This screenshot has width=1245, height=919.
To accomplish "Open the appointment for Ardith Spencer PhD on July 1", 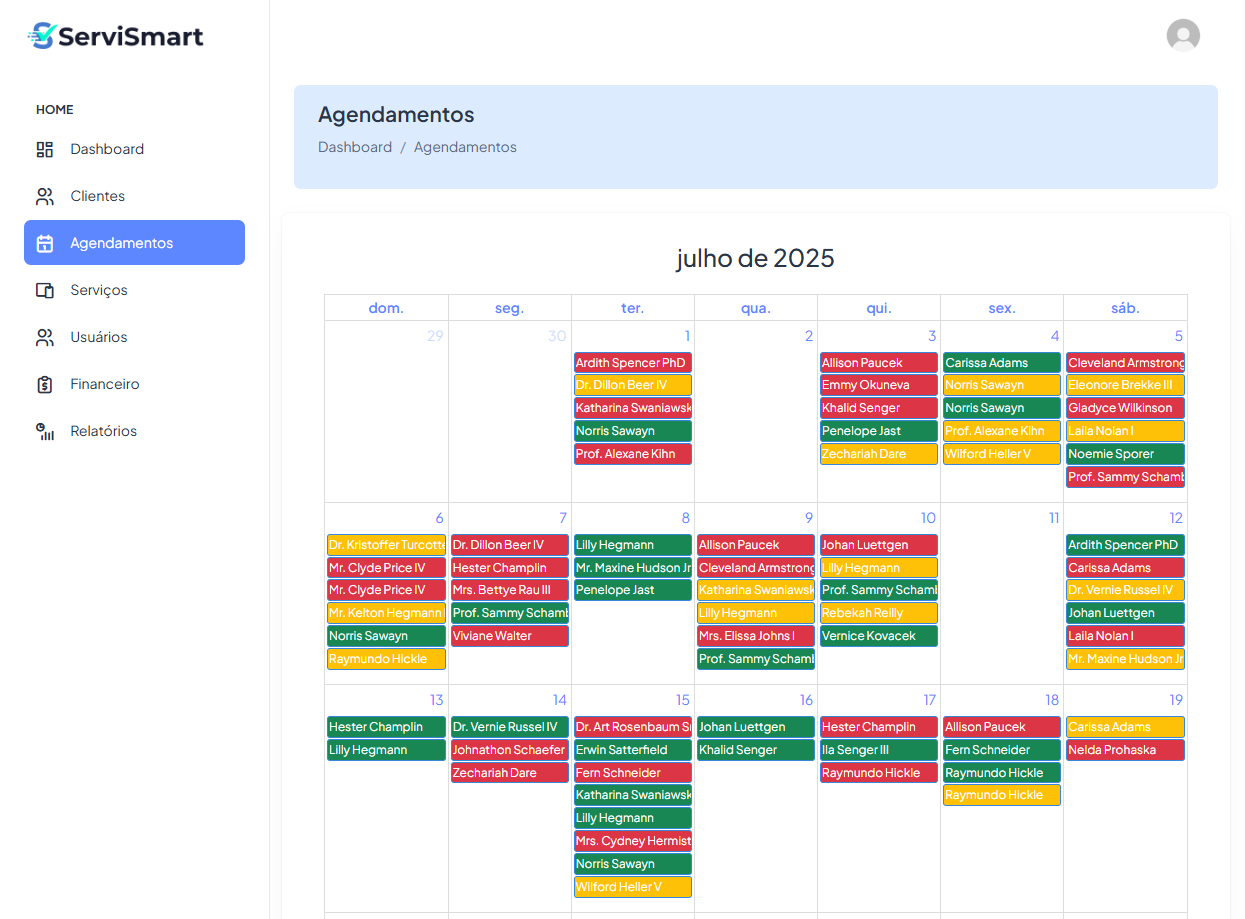I will pos(632,362).
